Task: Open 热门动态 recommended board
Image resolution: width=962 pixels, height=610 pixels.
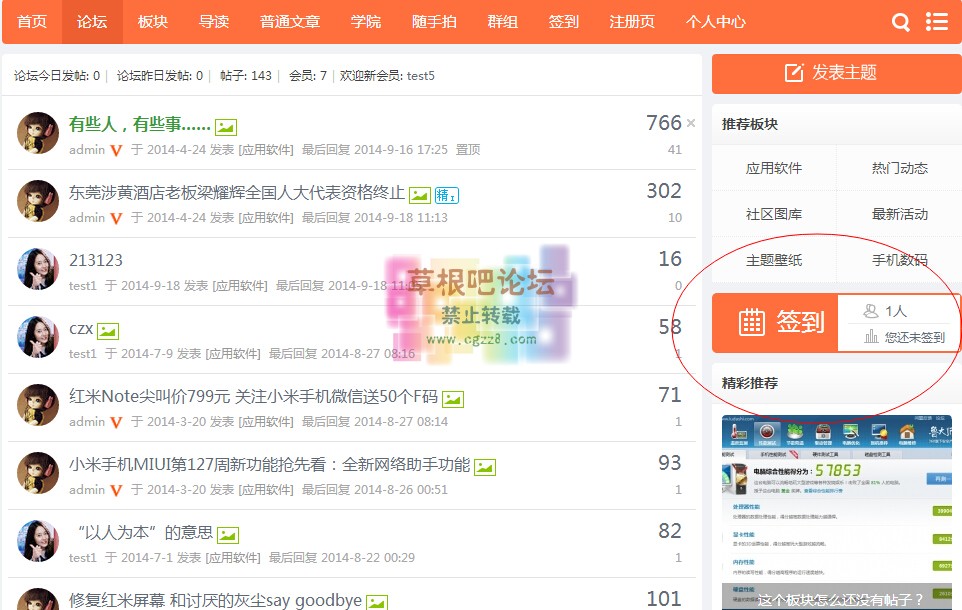Action: tap(899, 168)
